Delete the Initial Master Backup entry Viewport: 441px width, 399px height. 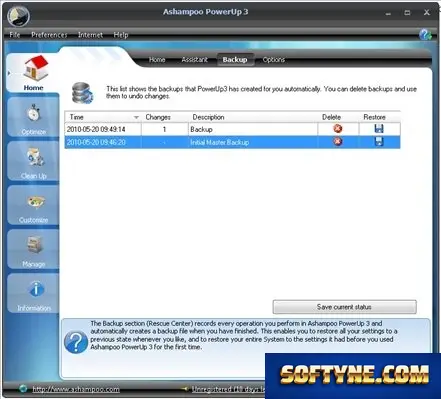[x=338, y=142]
